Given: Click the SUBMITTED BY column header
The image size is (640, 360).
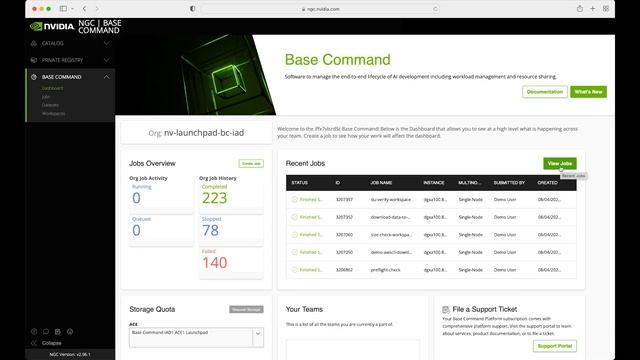Looking at the screenshot, I should [x=509, y=183].
